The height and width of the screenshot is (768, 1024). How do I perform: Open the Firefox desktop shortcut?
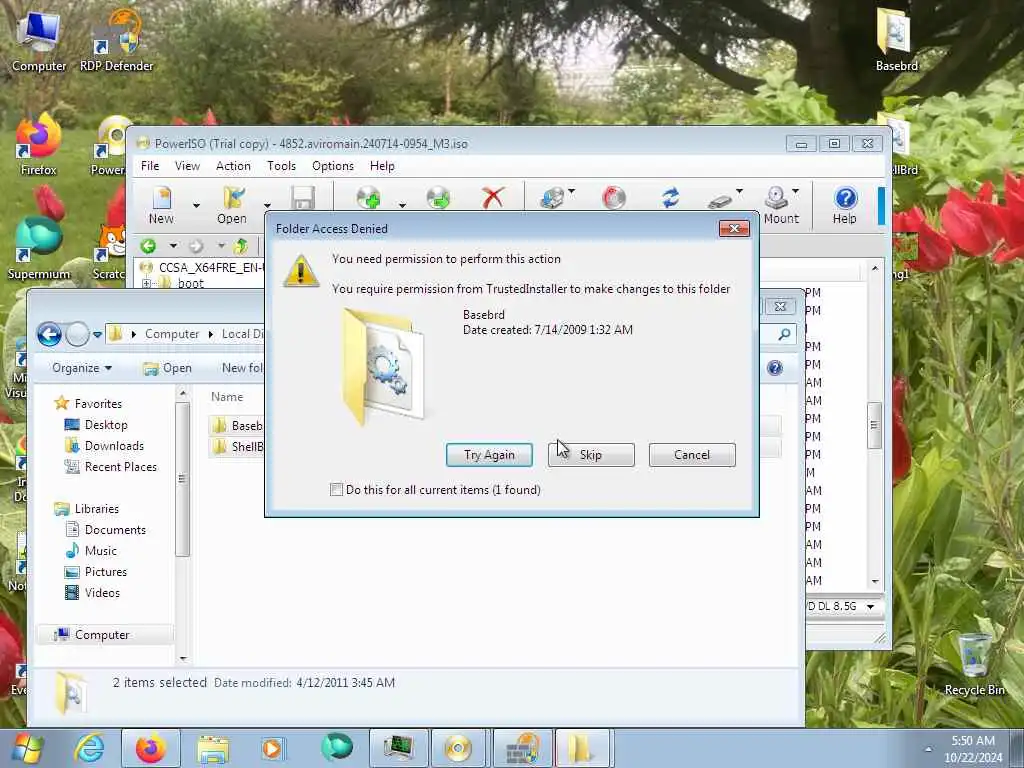pyautogui.click(x=39, y=144)
